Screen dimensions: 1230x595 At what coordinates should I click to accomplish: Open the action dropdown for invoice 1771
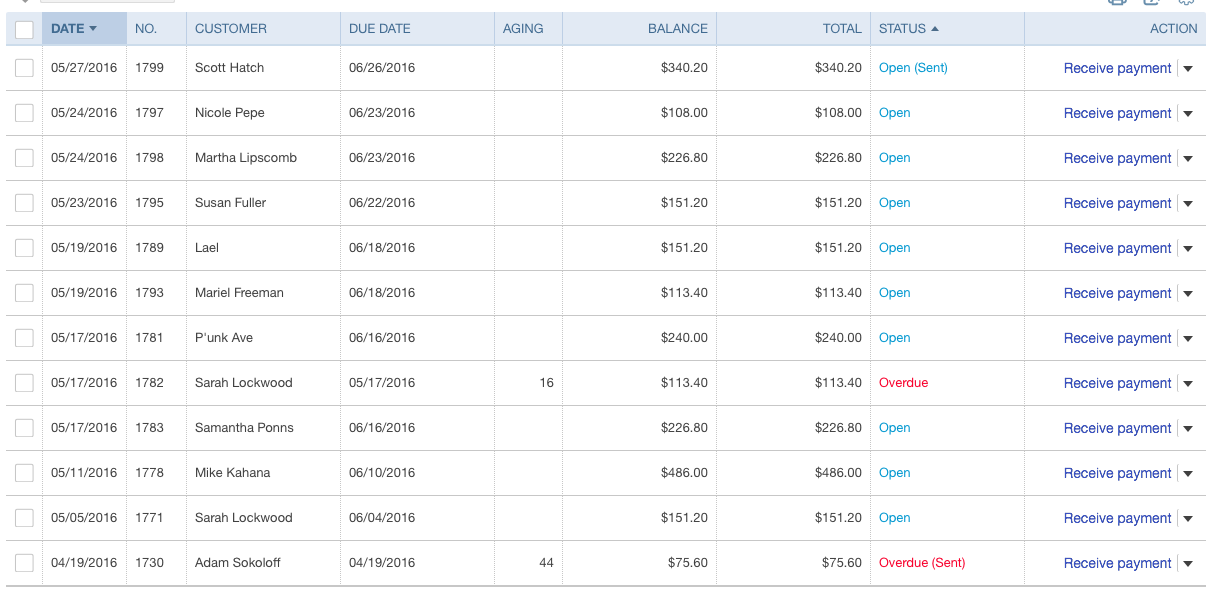tap(1188, 519)
